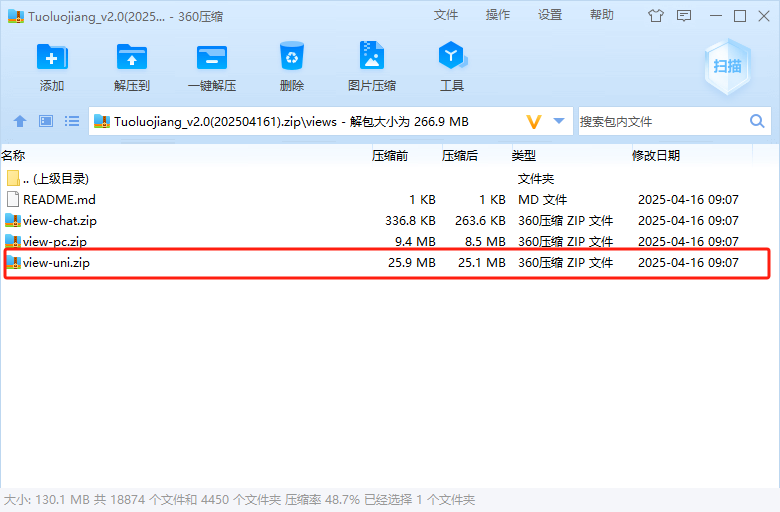
Task: Click the 25.9 MB size cell
Action: tap(412, 262)
